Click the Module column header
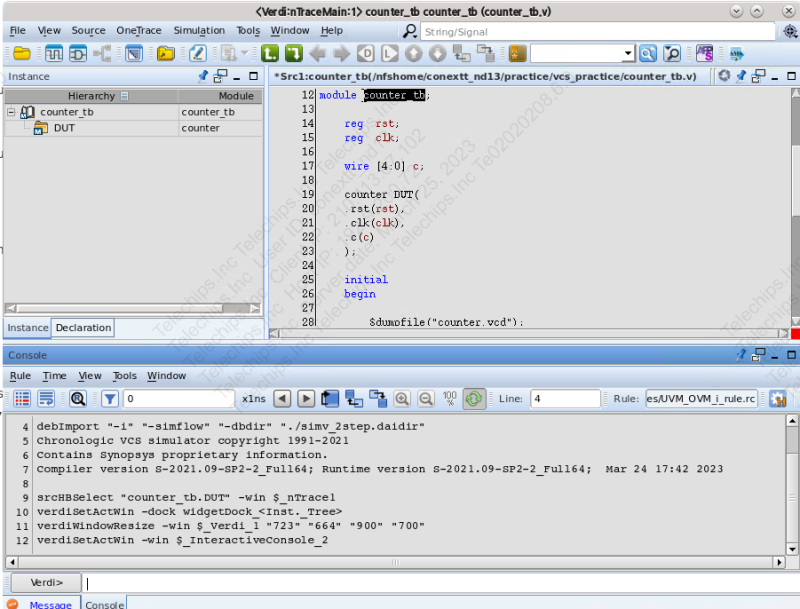Viewport: 800px width, 609px height. (x=220, y=96)
